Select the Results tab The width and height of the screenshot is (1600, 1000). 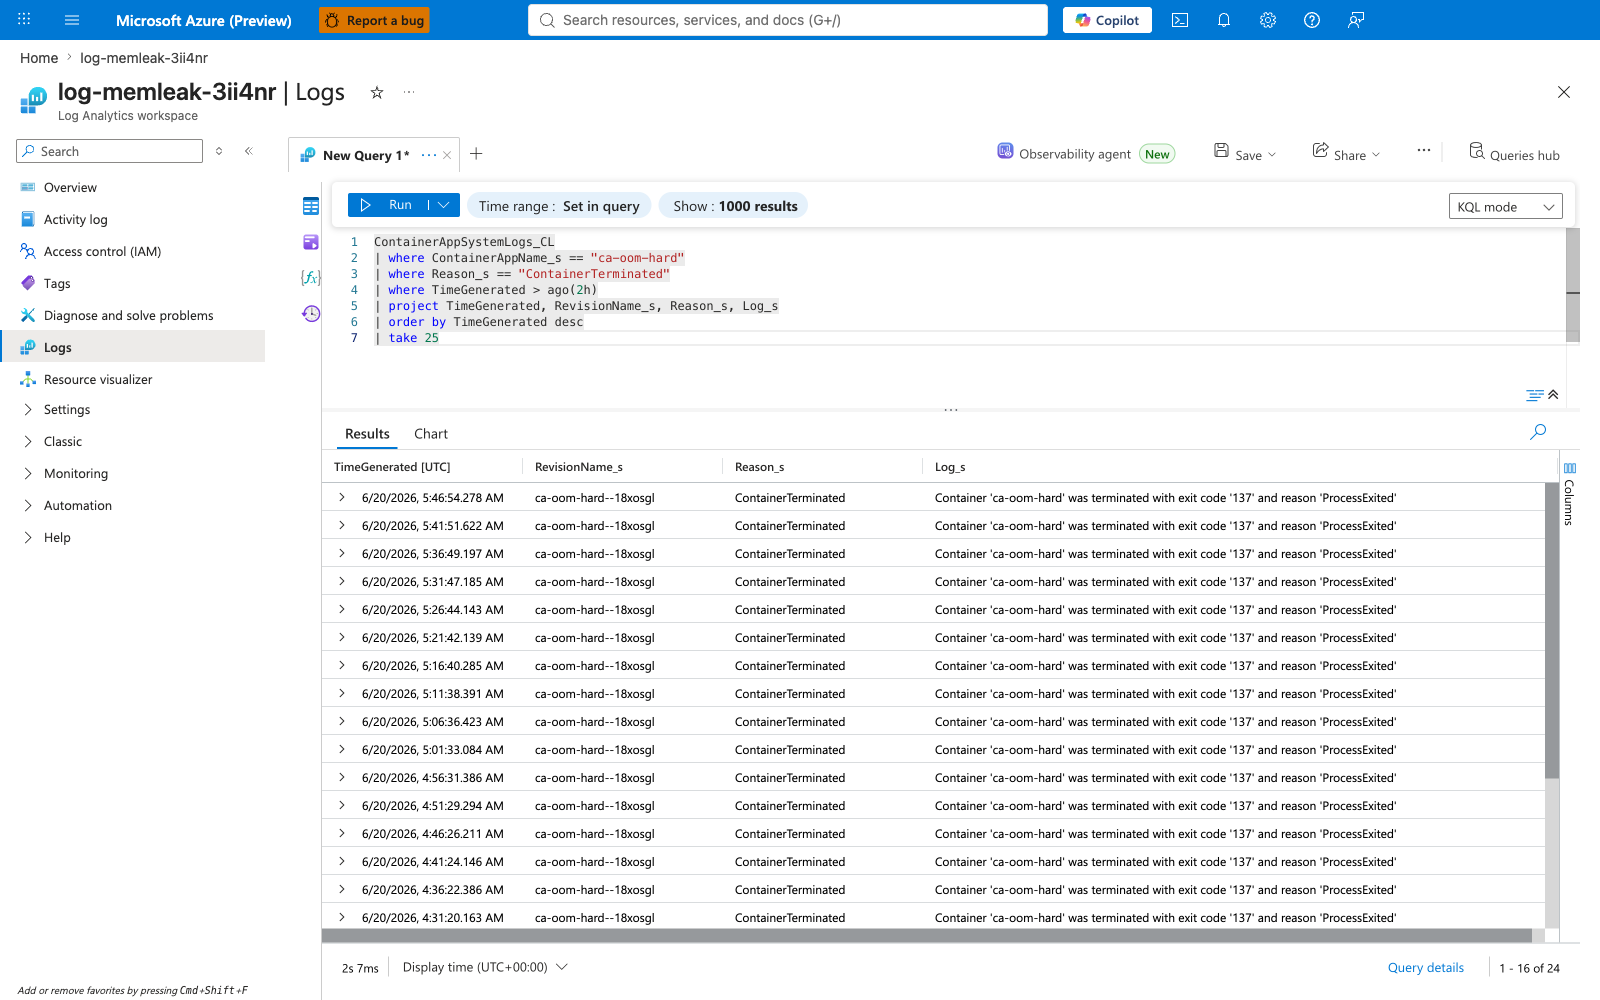tap(367, 434)
